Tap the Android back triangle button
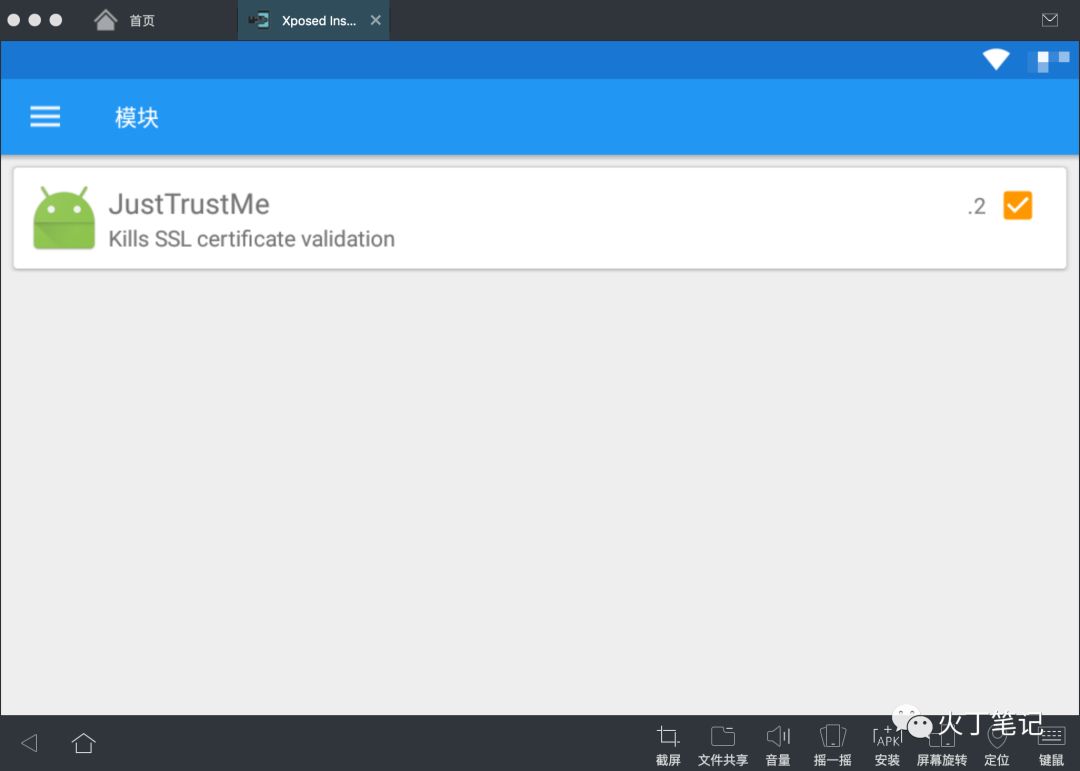 (30, 743)
